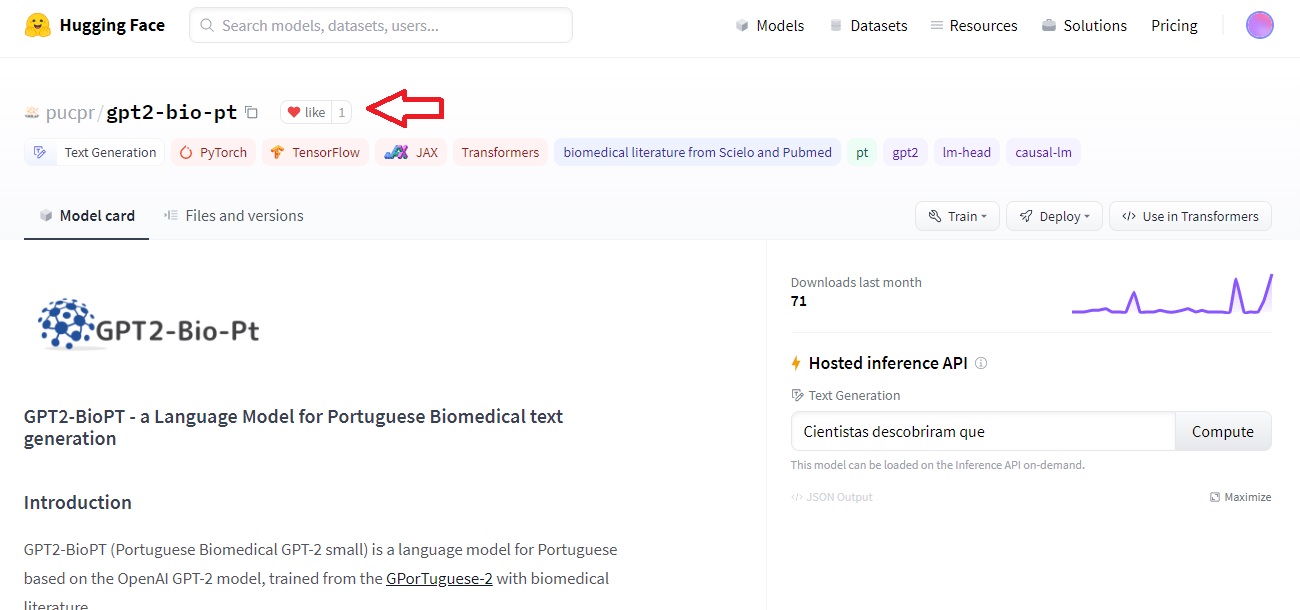This screenshot has height=610, width=1300.
Task: Click the pucpr organization link
Action: click(70, 112)
